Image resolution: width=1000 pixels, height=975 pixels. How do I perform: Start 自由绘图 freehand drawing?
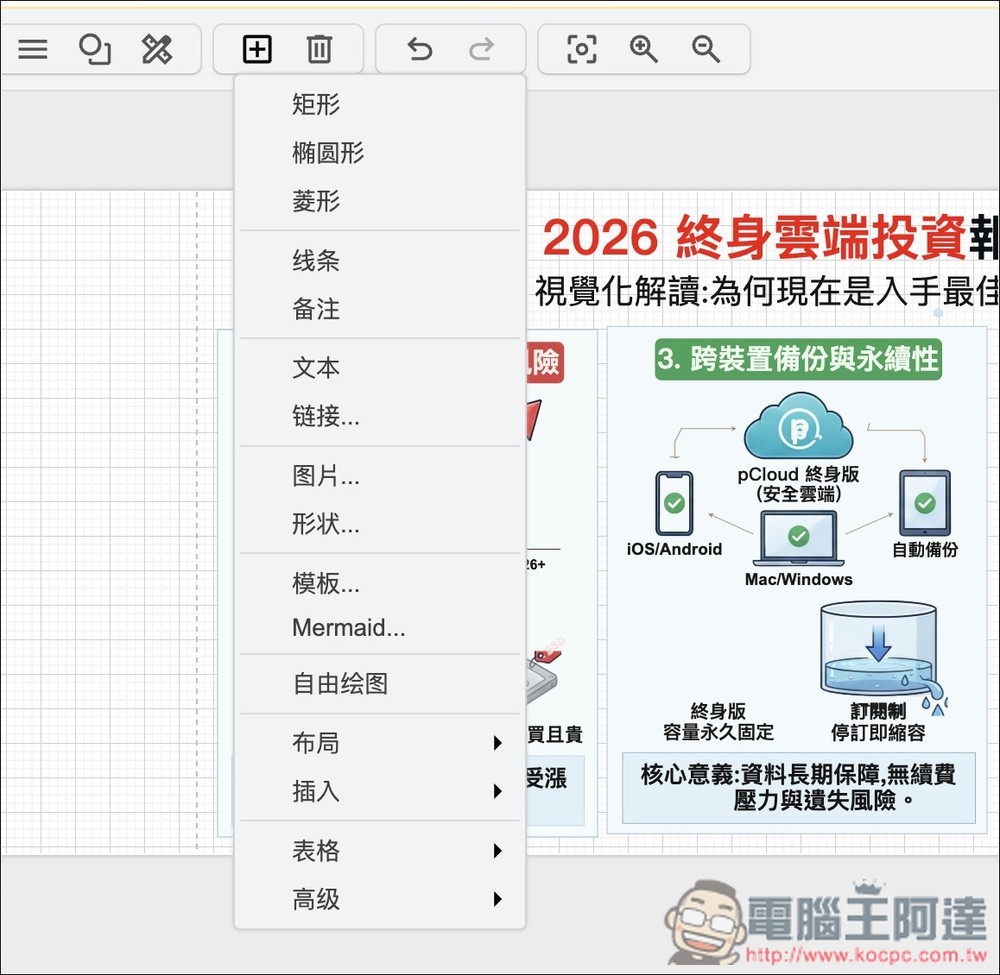point(340,684)
